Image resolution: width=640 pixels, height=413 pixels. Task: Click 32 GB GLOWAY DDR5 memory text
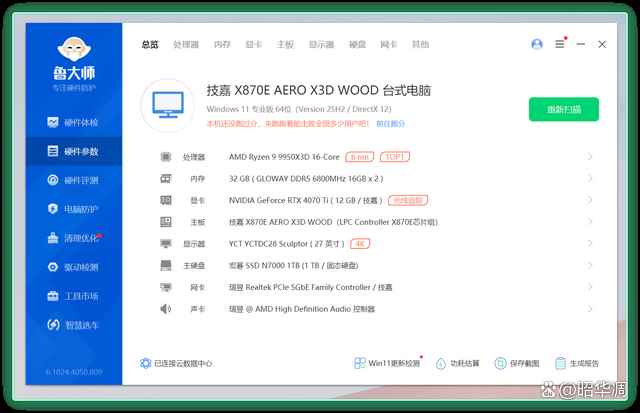[306, 178]
